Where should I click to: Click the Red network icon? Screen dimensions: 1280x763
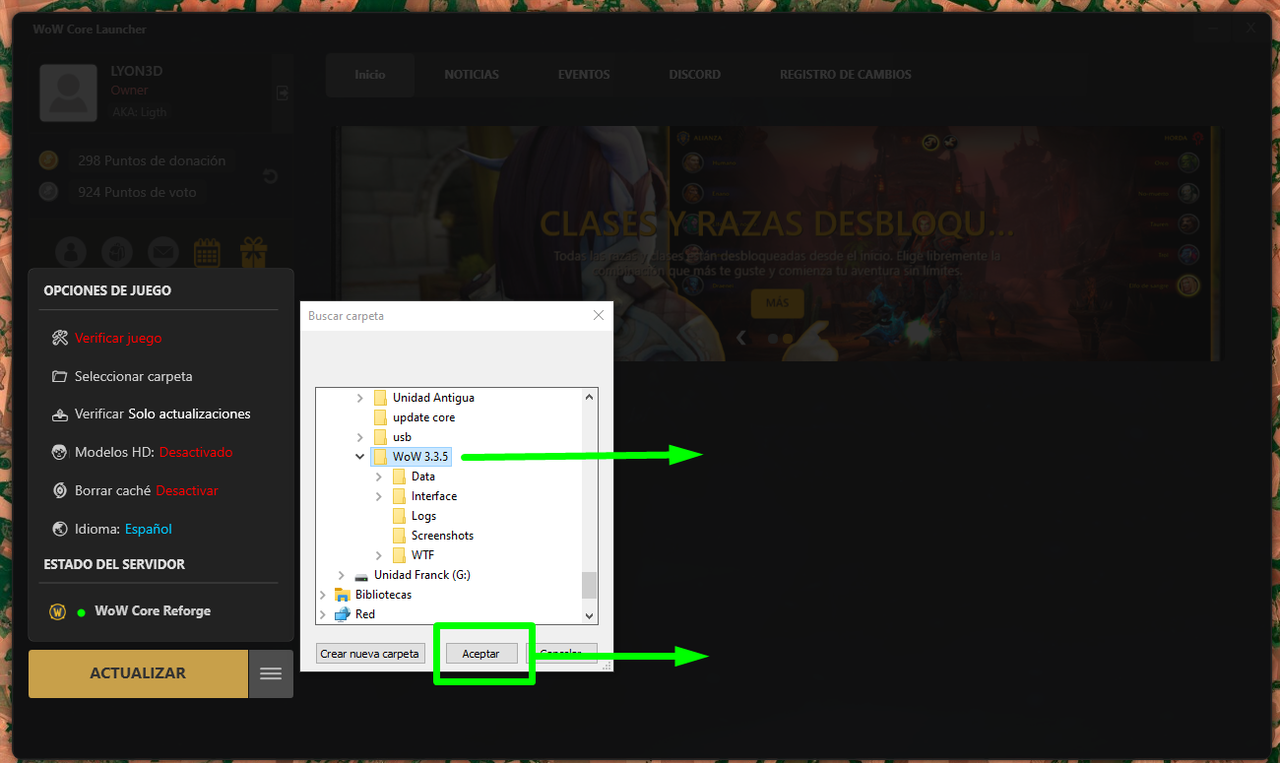[343, 614]
